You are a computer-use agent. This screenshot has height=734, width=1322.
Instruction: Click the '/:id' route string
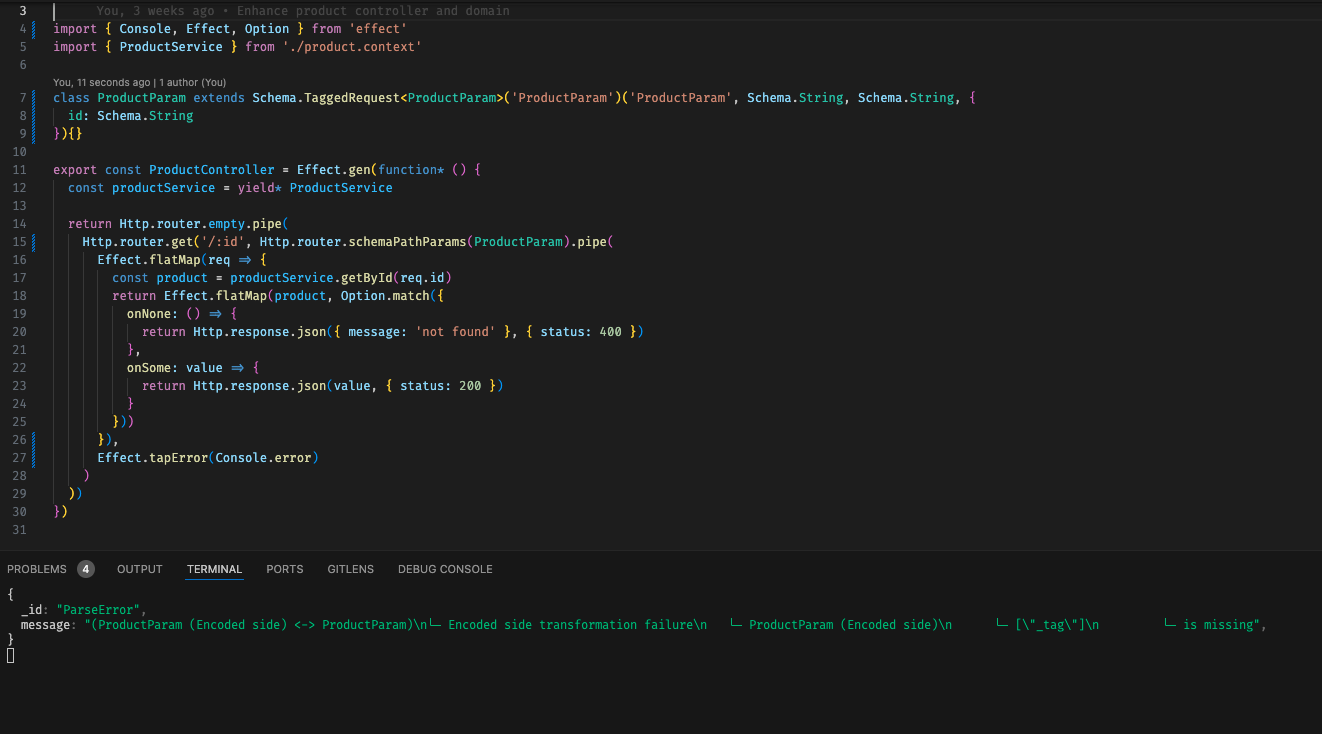tap(222, 242)
